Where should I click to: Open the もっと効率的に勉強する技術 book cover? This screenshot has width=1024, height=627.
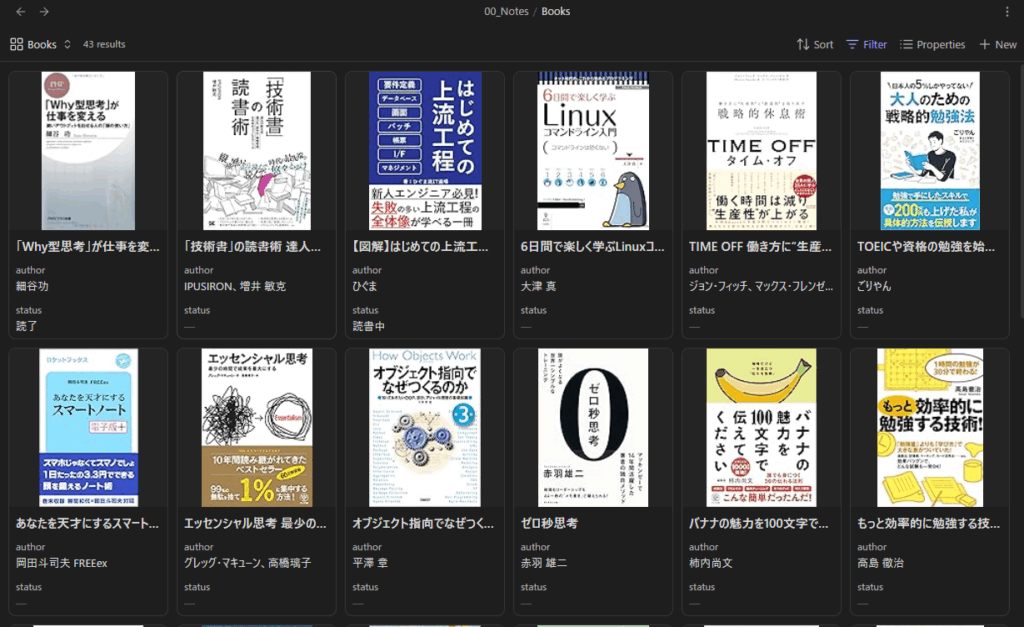(930, 428)
